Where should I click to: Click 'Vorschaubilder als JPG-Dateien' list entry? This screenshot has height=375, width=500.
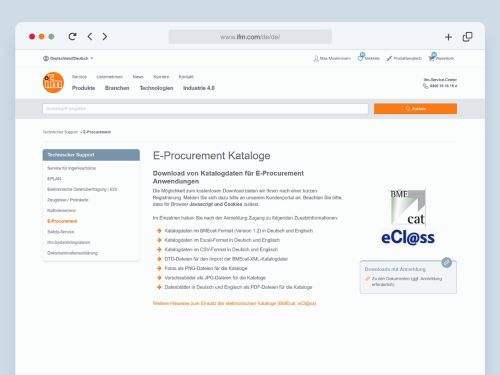coord(215,278)
